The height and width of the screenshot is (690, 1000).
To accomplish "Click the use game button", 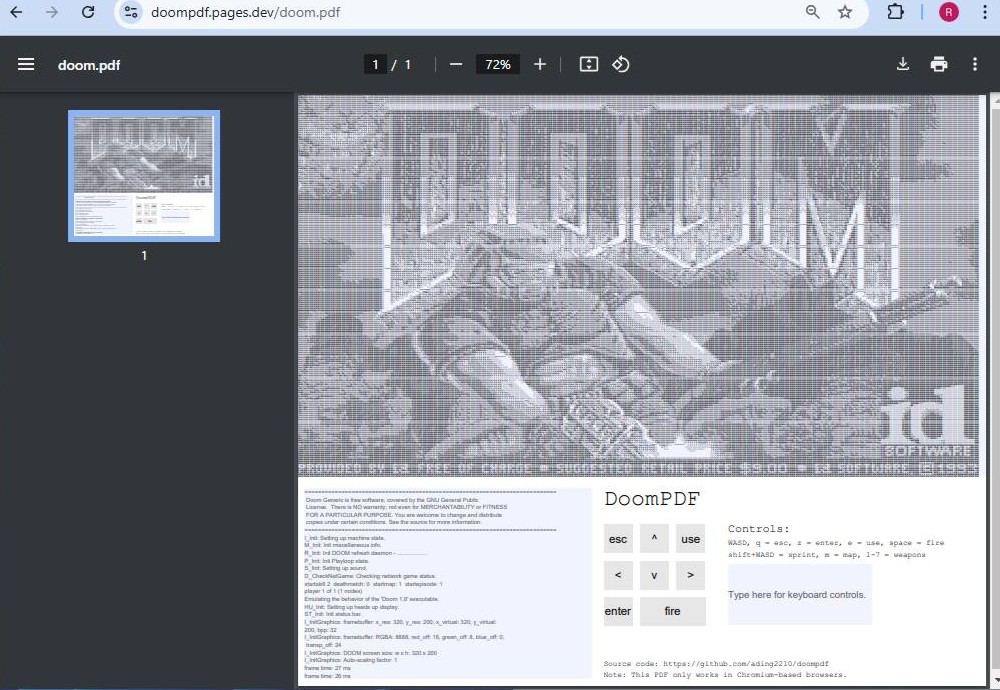I will point(690,539).
